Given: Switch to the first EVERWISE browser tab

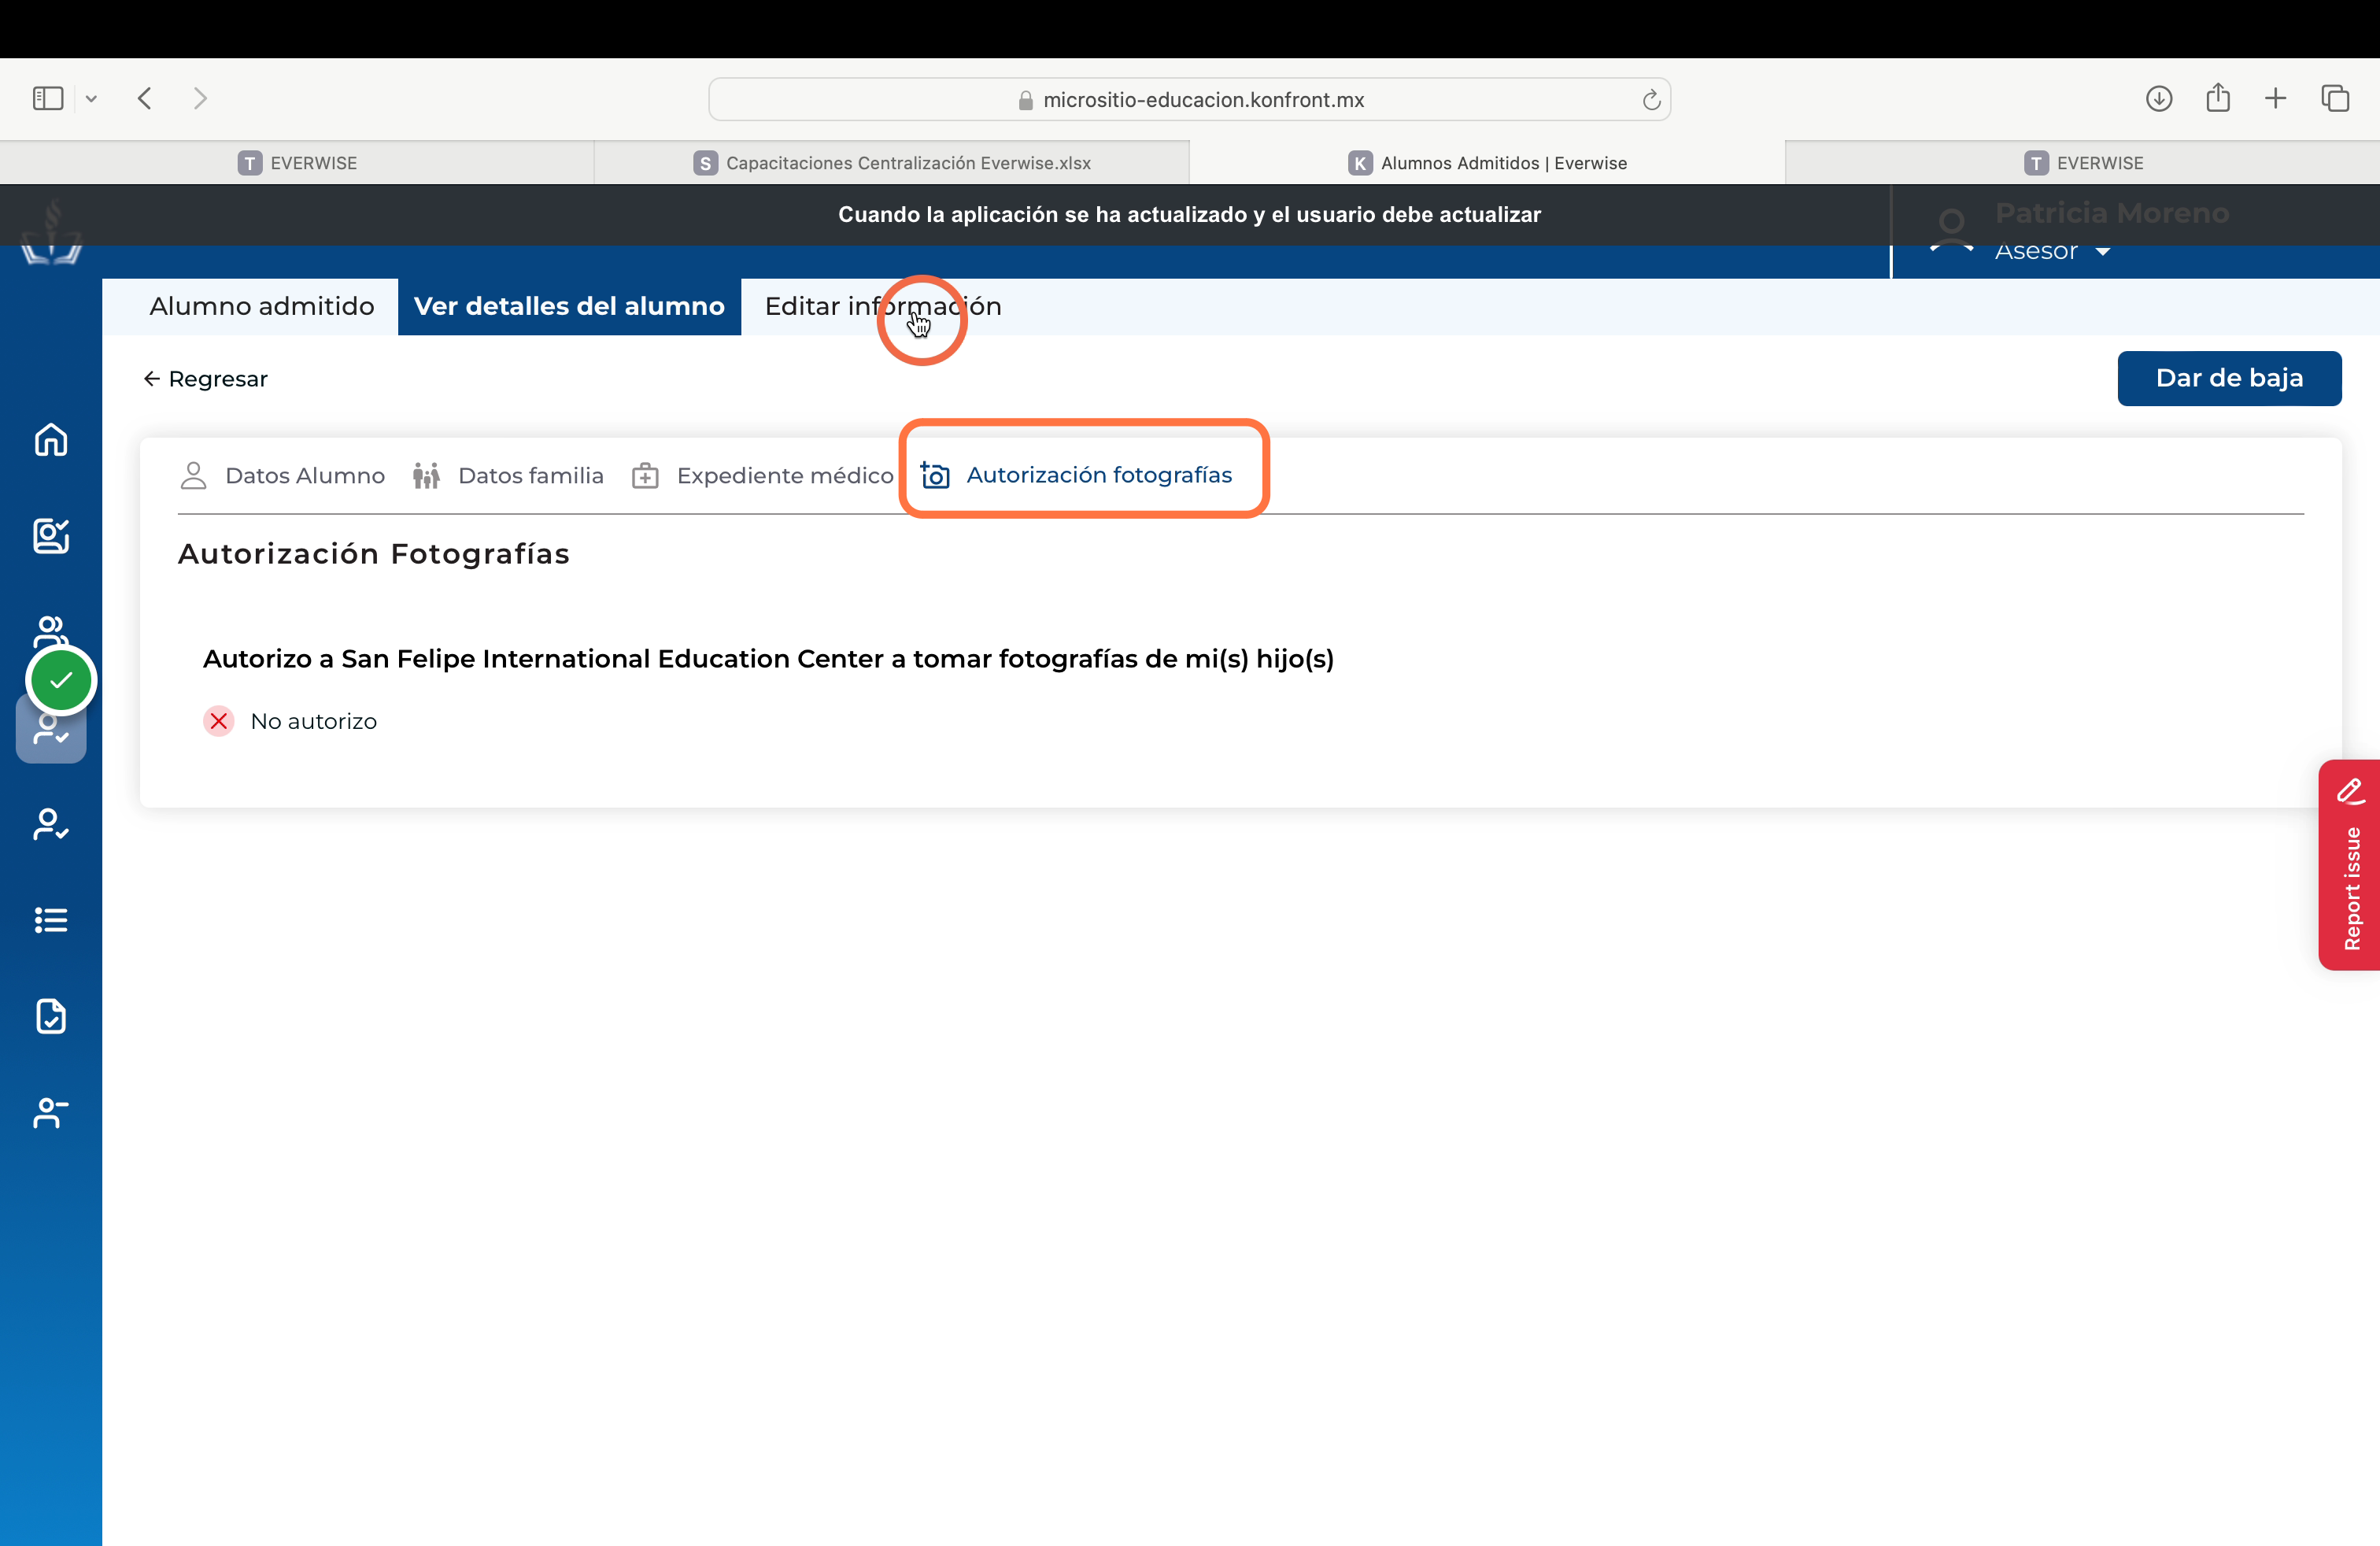Looking at the screenshot, I should [297, 163].
